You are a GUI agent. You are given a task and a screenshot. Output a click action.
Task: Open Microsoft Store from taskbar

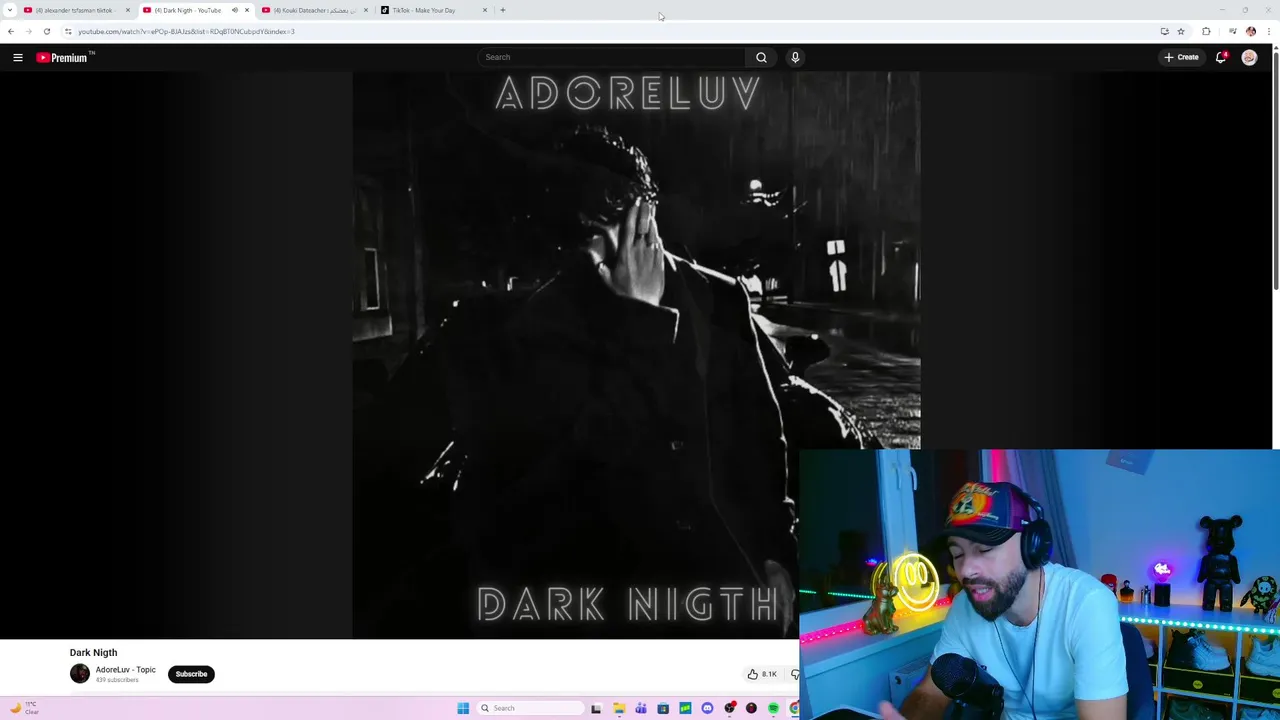pyautogui.click(x=663, y=708)
